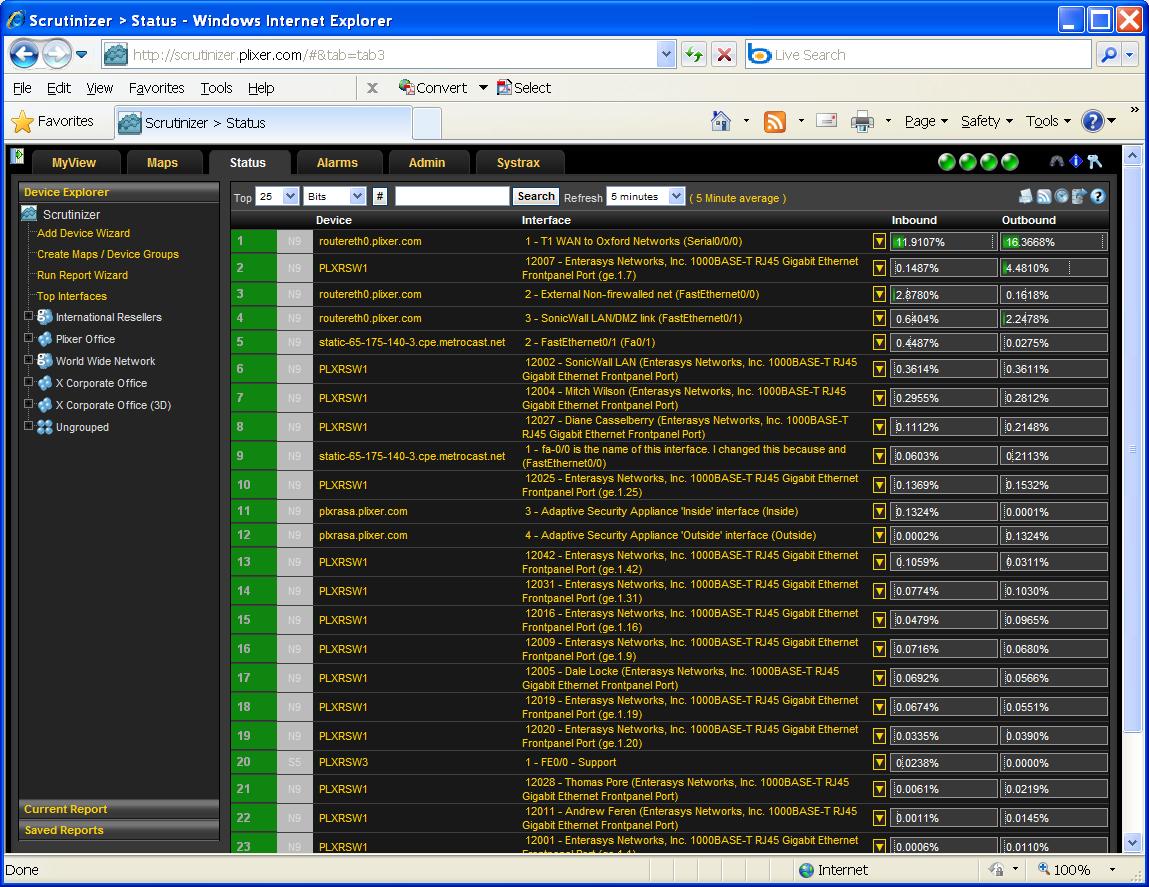Click the orange RSS feeds icon in IE command bar
The height and width of the screenshot is (887, 1149).
[x=775, y=121]
